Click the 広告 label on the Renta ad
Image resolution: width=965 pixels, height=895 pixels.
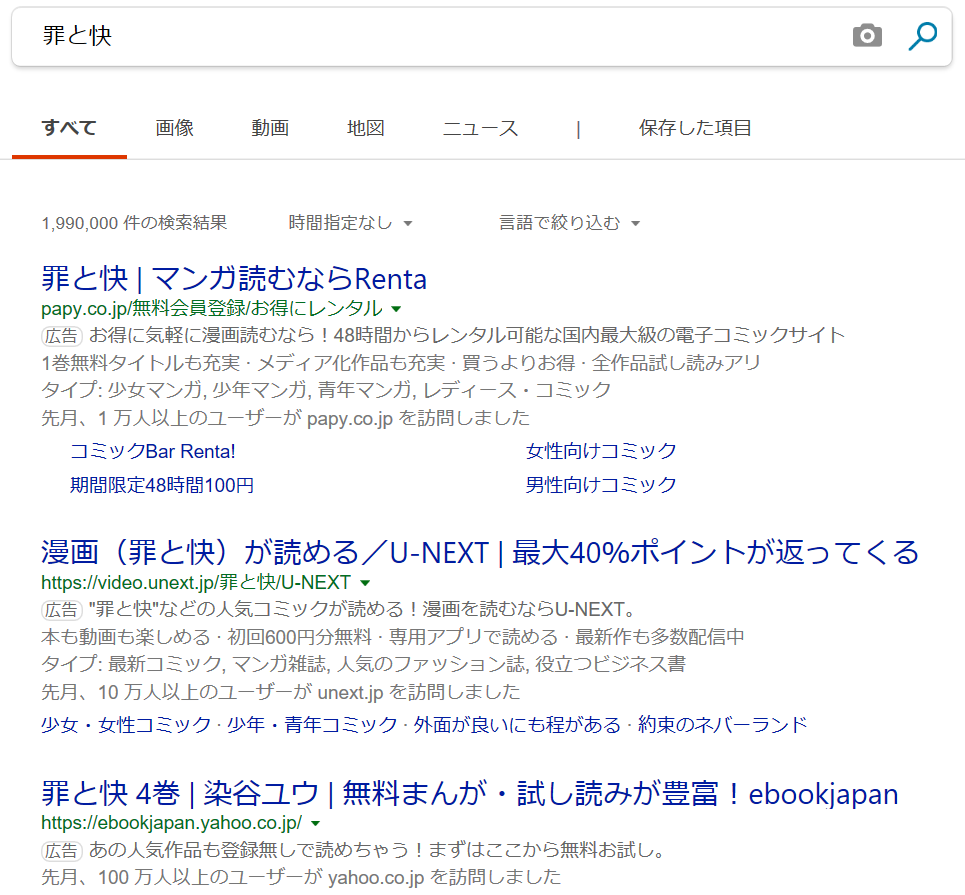[62, 336]
